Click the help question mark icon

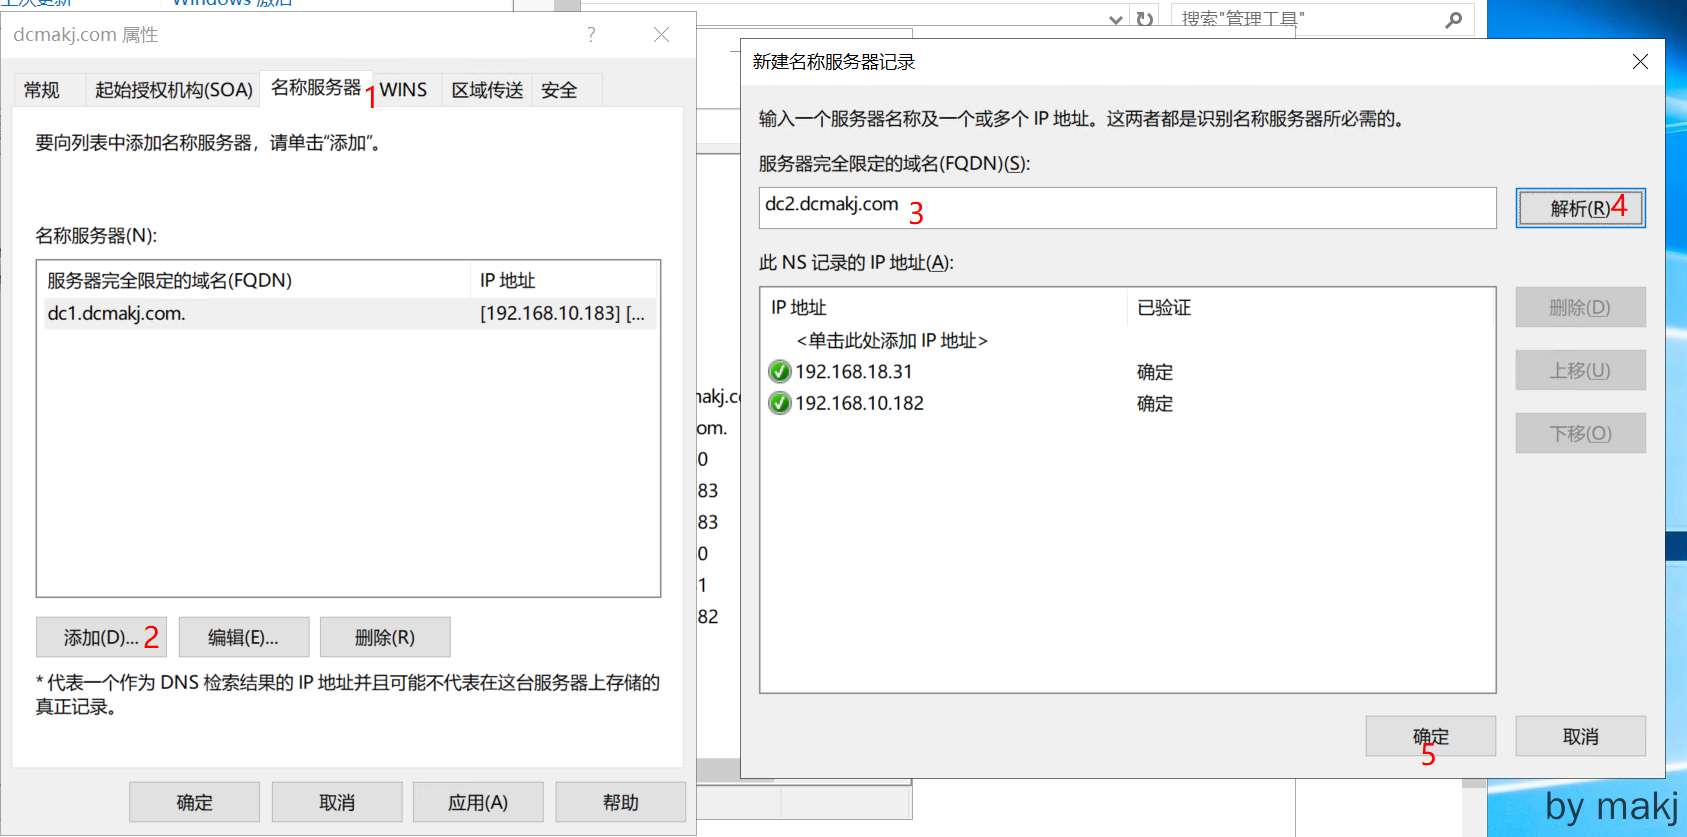point(591,35)
